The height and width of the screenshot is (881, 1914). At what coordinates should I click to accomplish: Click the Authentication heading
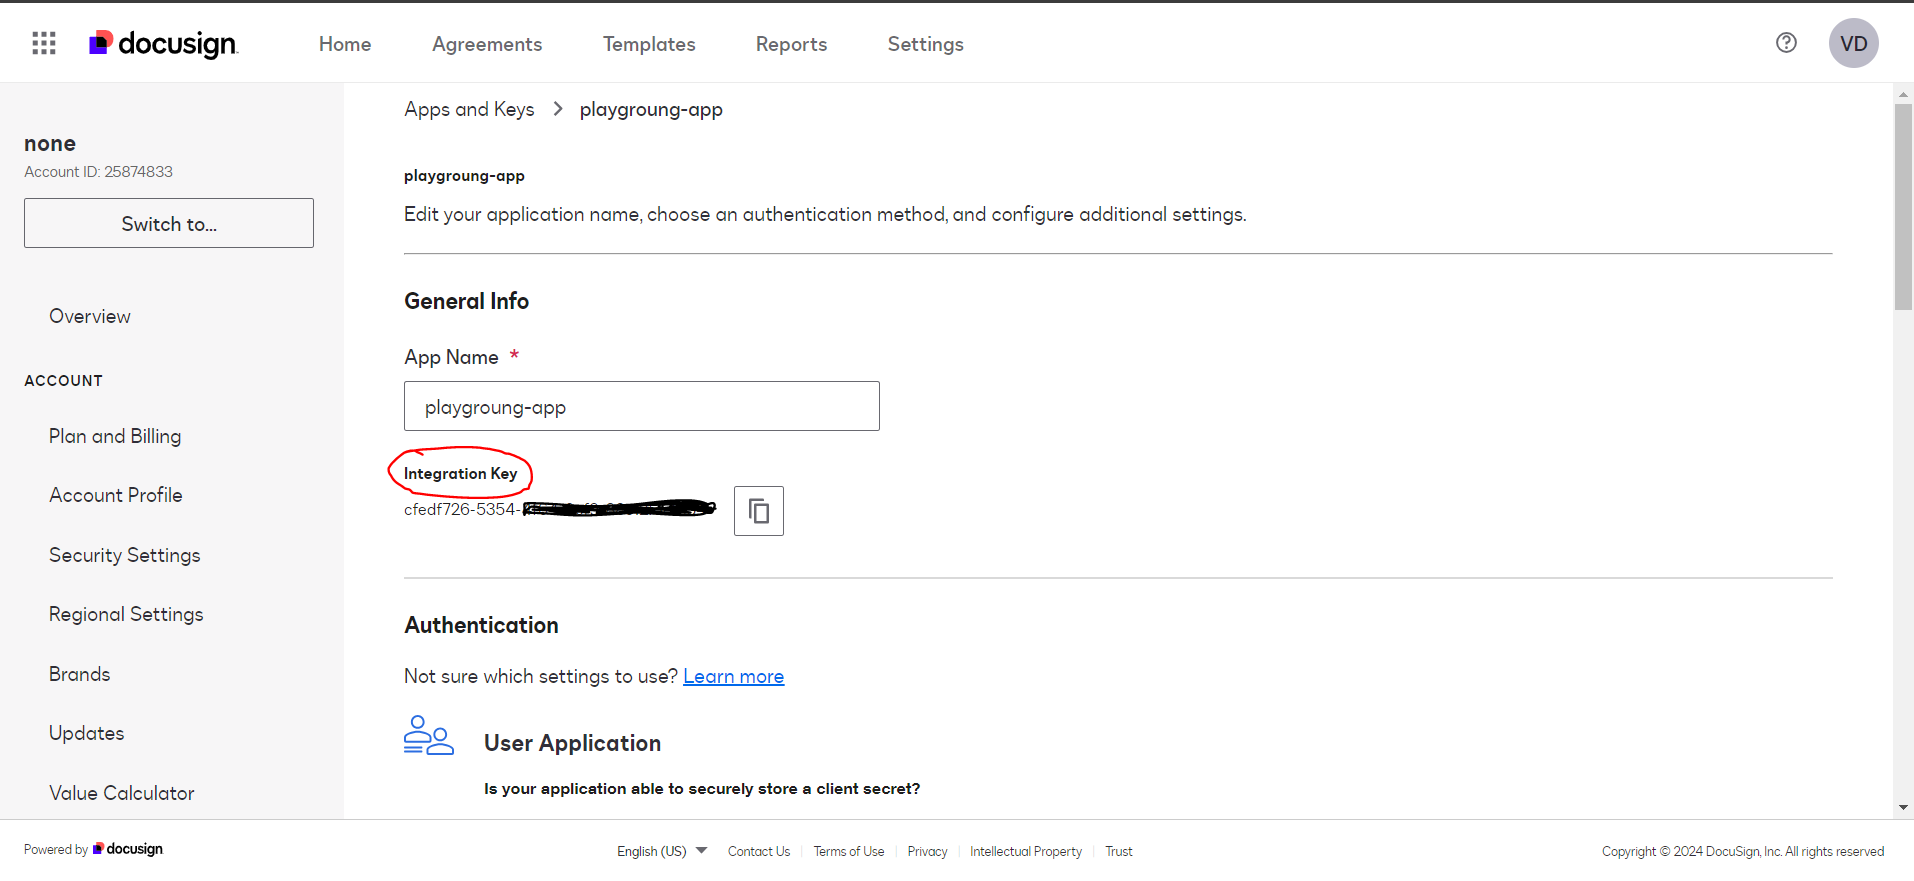tap(482, 625)
